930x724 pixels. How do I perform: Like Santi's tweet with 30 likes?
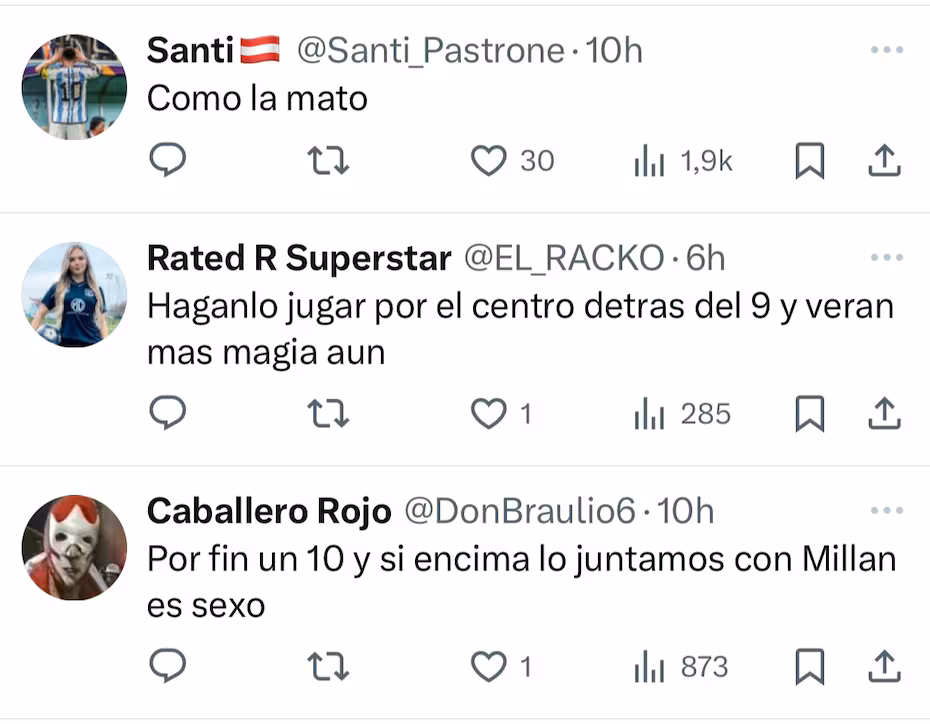[489, 161]
